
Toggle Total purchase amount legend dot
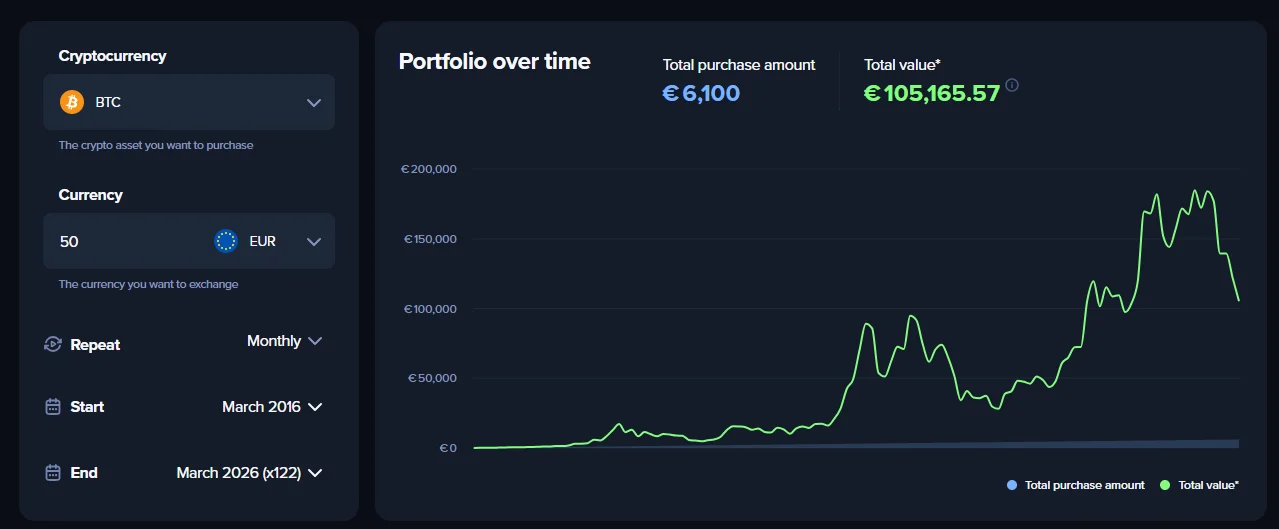(1012, 485)
